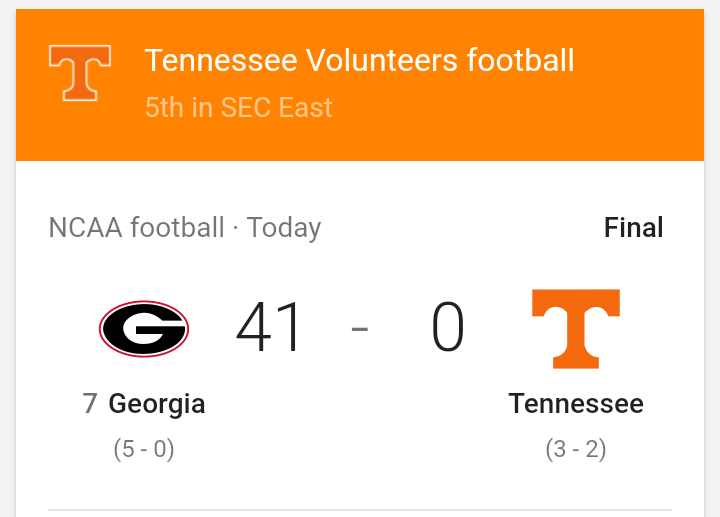Select the Today date label
The height and width of the screenshot is (517, 720).
coord(284,228)
